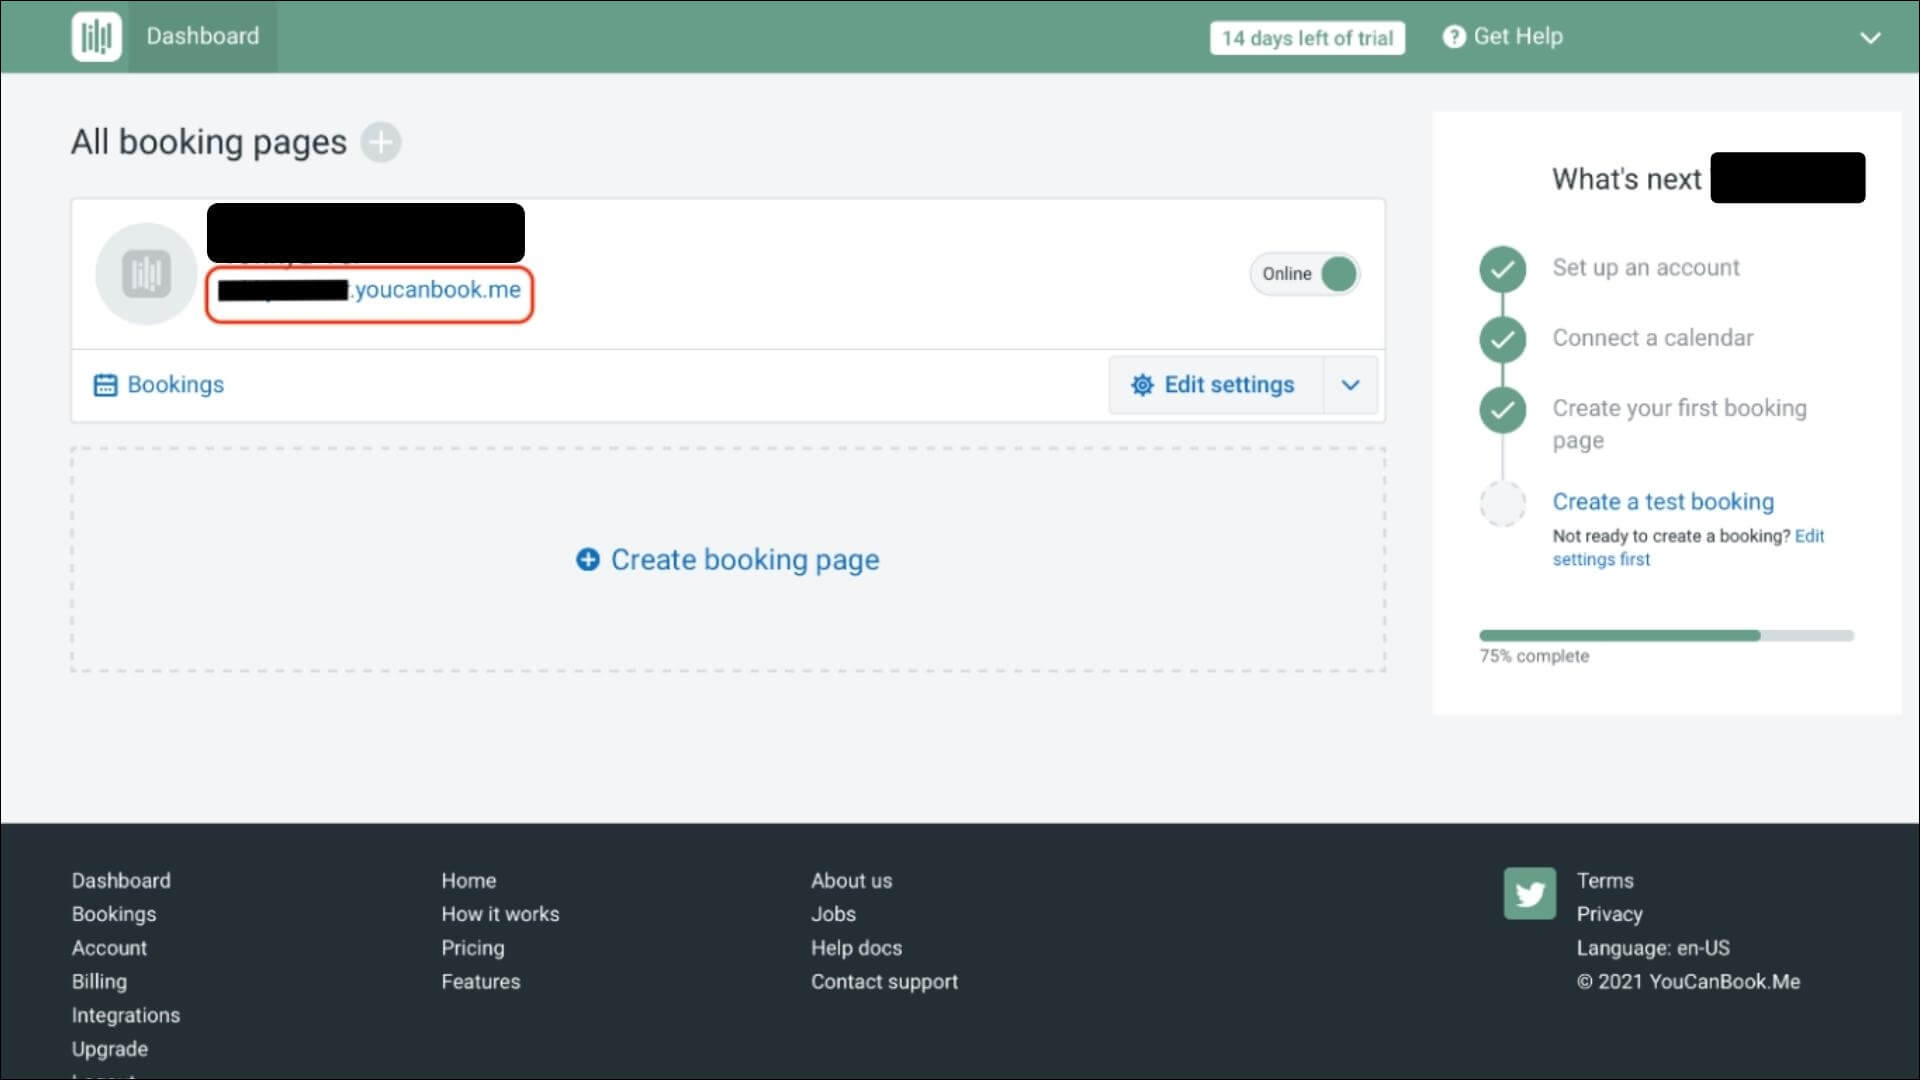Screen dimensions: 1920x1080
Task: Click the youcanbook.me booking page link
Action: click(436, 290)
